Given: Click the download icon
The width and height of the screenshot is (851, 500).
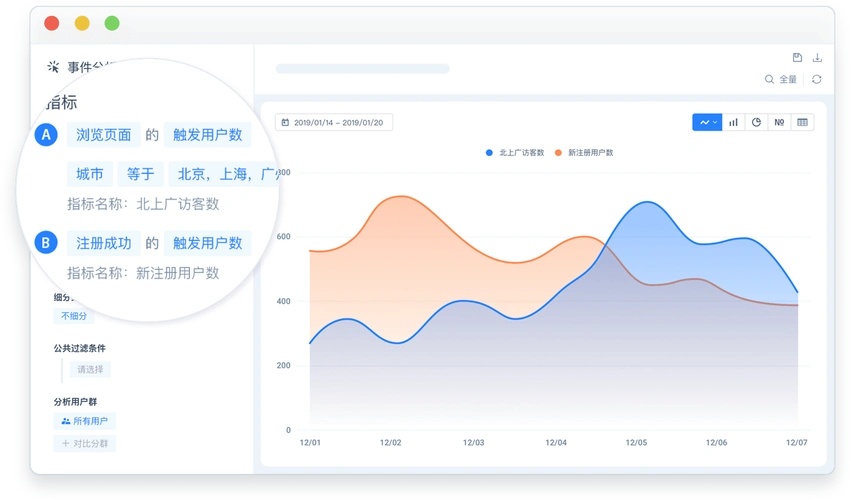Looking at the screenshot, I should [817, 58].
